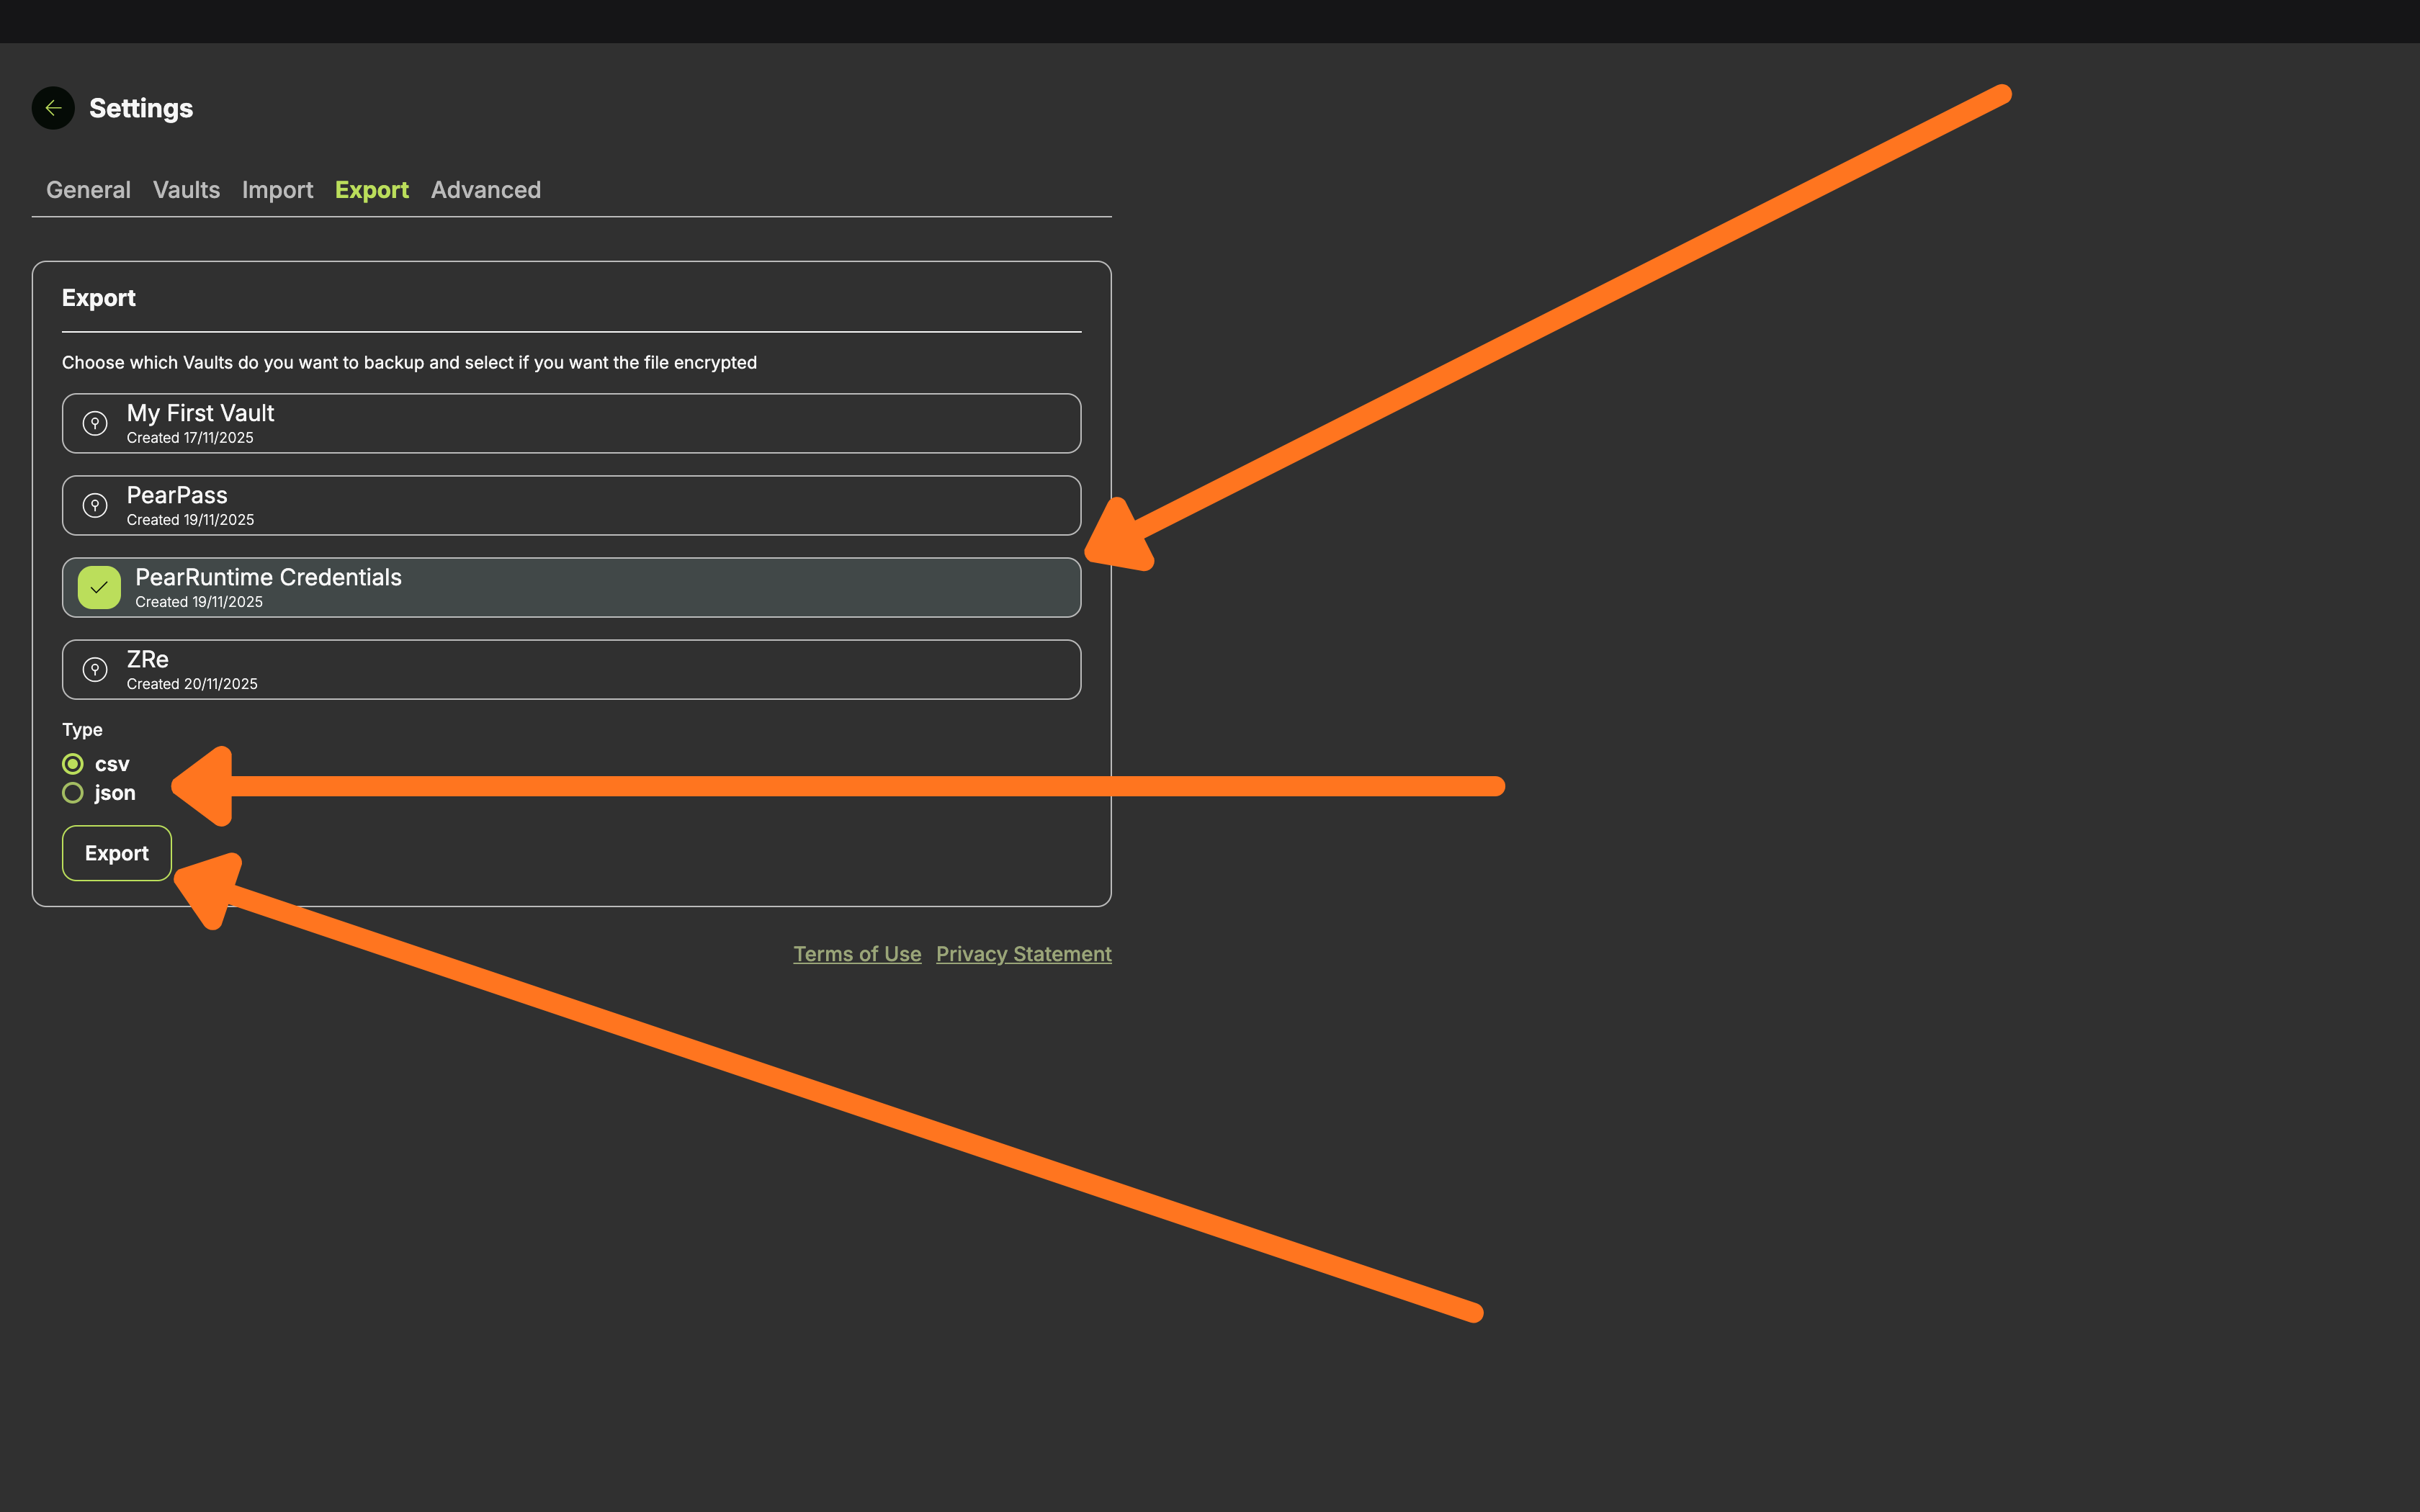Switch to the Vaults tab
Image resolution: width=2420 pixels, height=1512 pixels.
[186, 190]
